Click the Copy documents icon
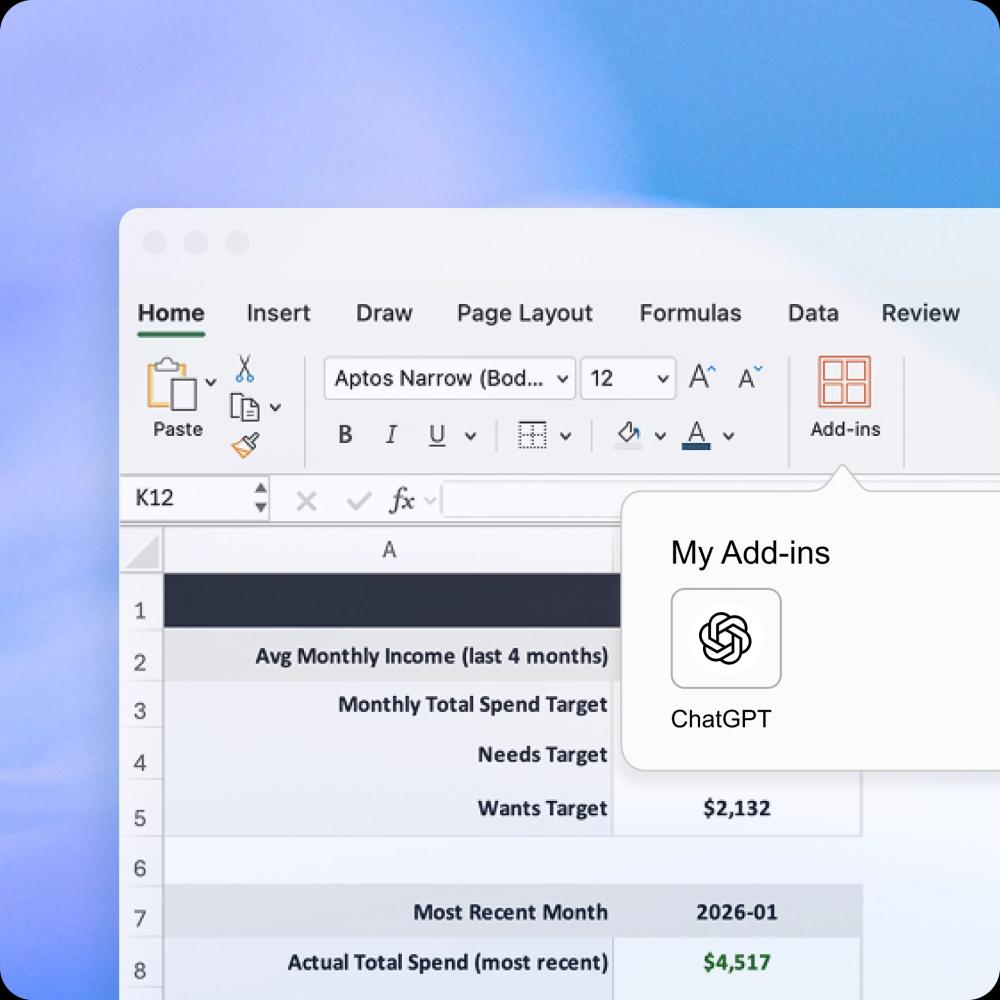This screenshot has height=1000, width=1000. 244,408
